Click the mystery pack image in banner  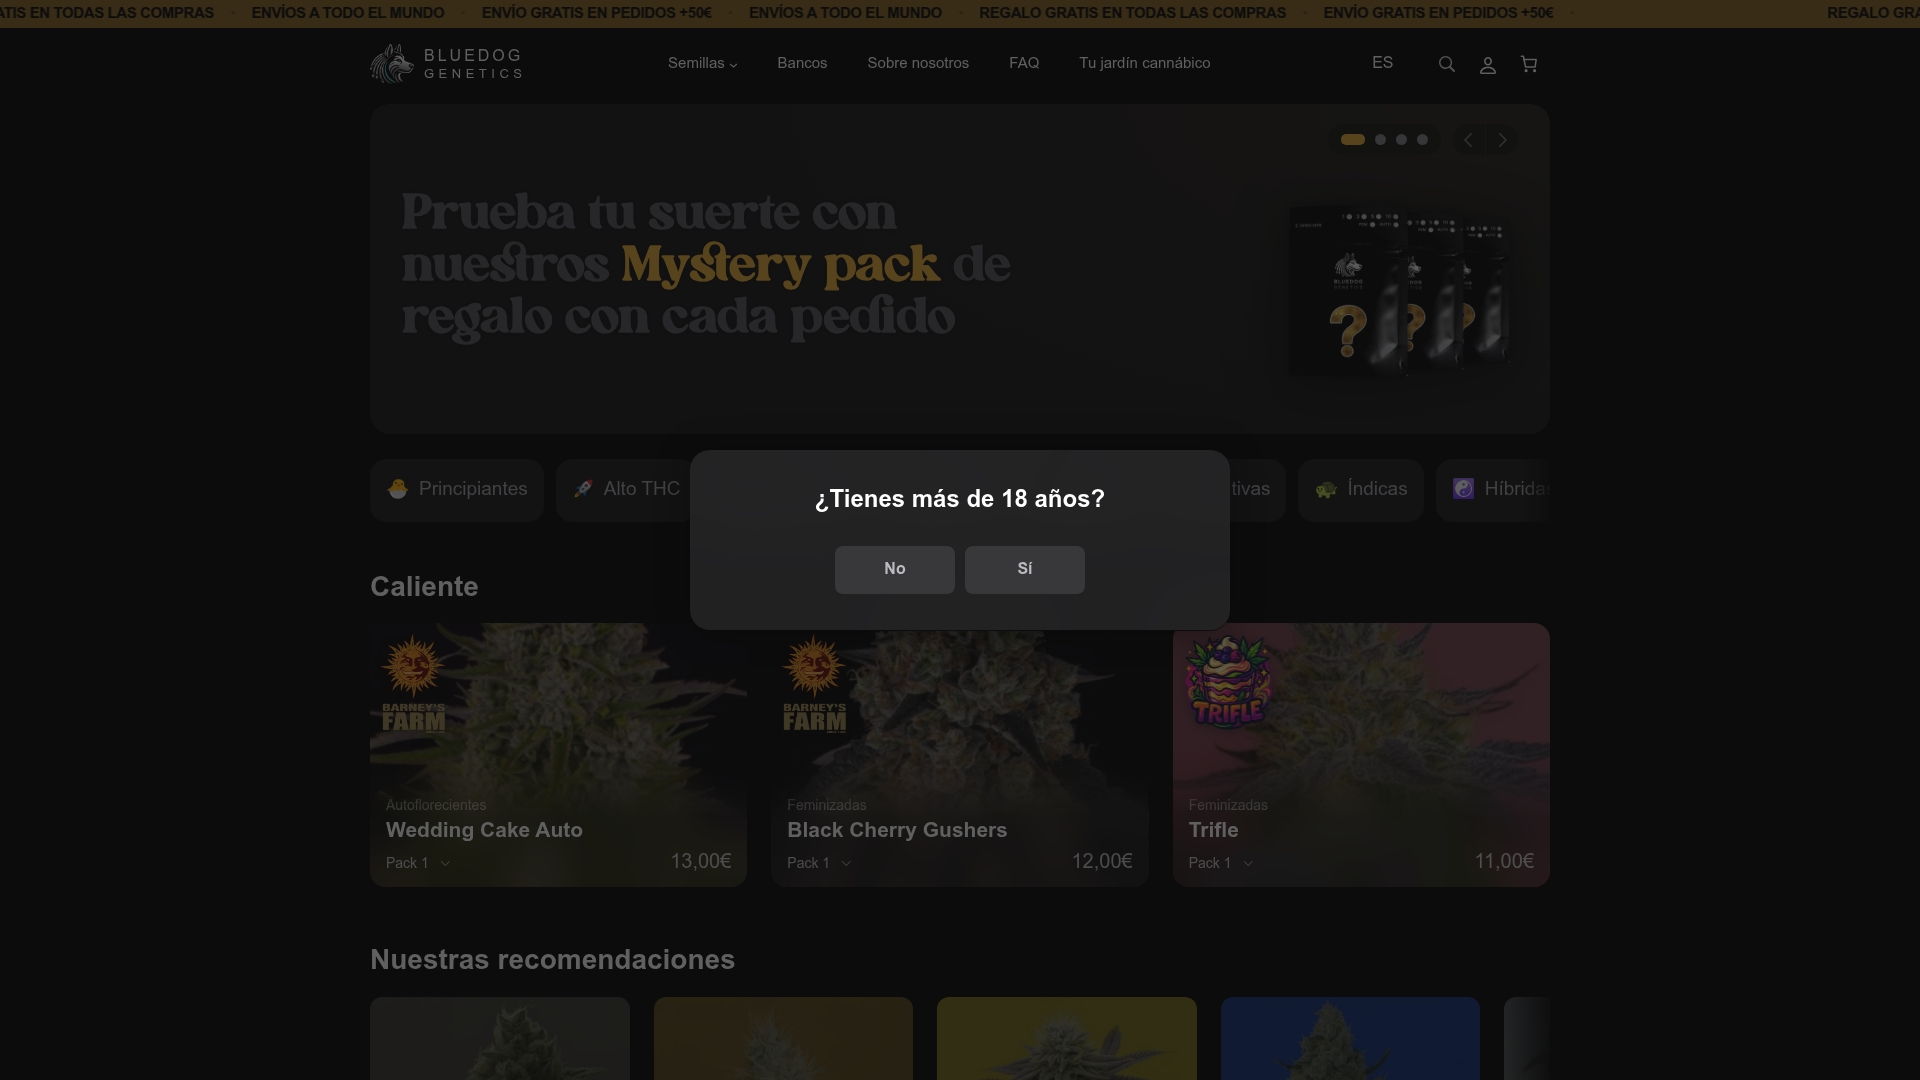(x=1399, y=290)
